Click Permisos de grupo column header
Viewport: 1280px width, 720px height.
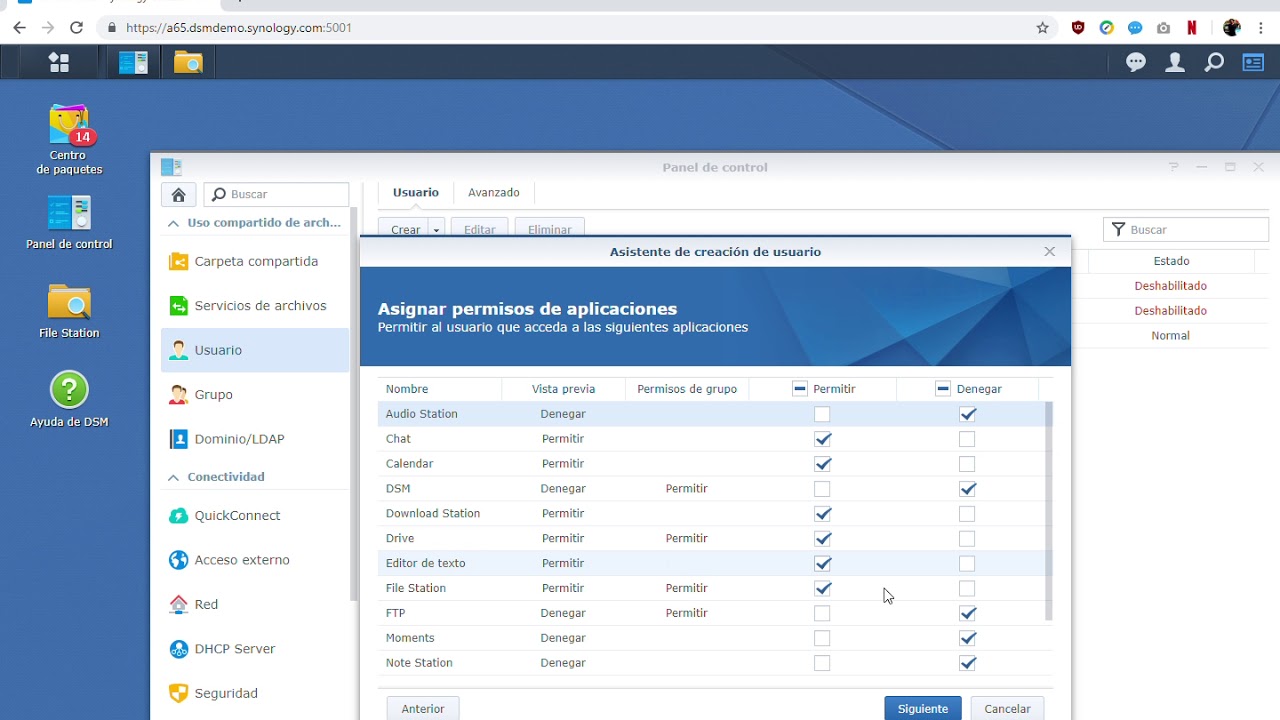[x=687, y=389]
